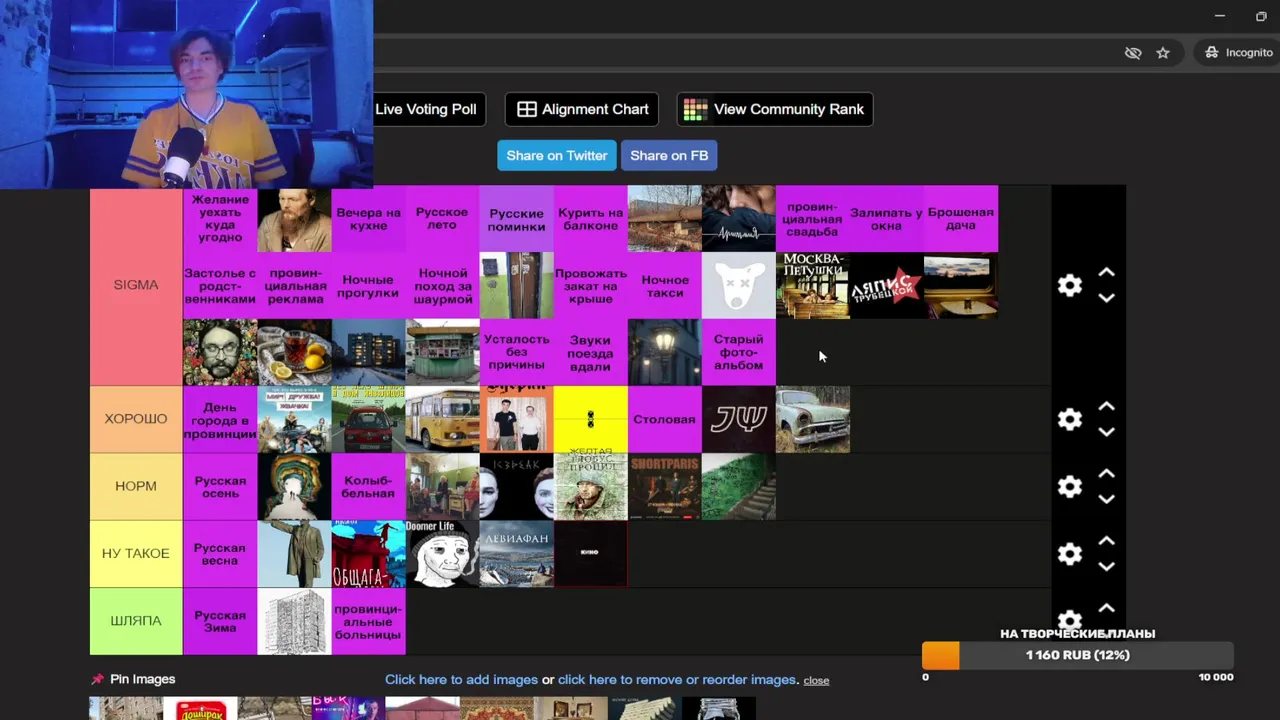Open settings gear for НУ ТАКОЕ tier
This screenshot has width=1280, height=720.
(x=1070, y=553)
